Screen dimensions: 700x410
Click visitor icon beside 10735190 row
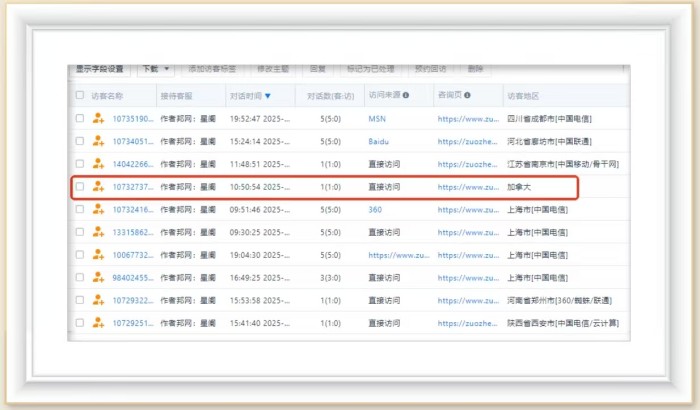98,118
